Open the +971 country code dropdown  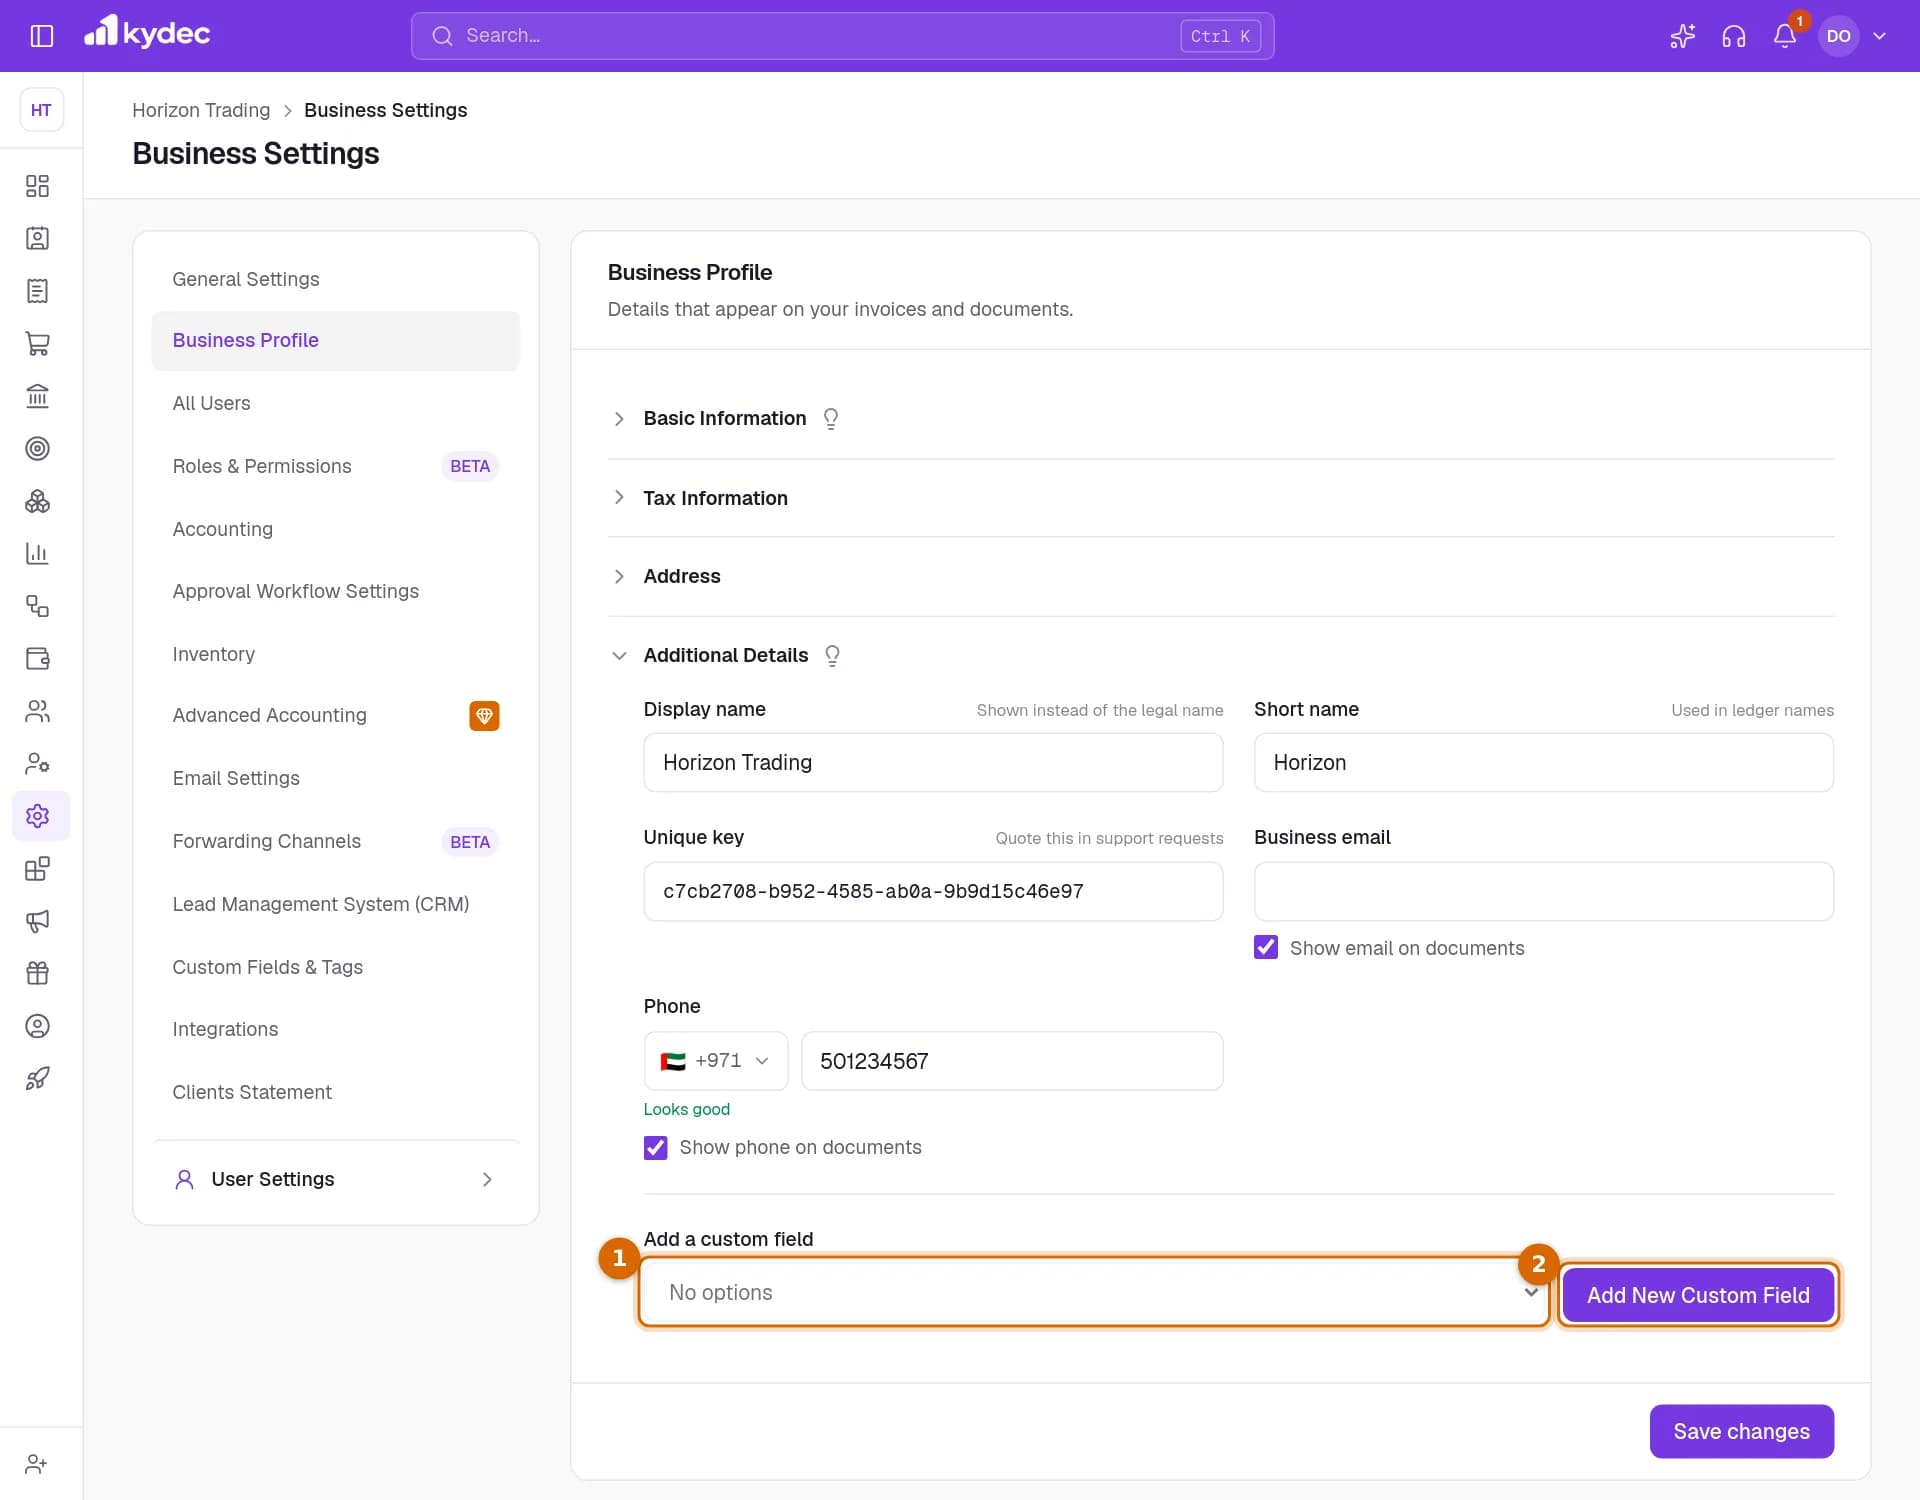point(715,1061)
